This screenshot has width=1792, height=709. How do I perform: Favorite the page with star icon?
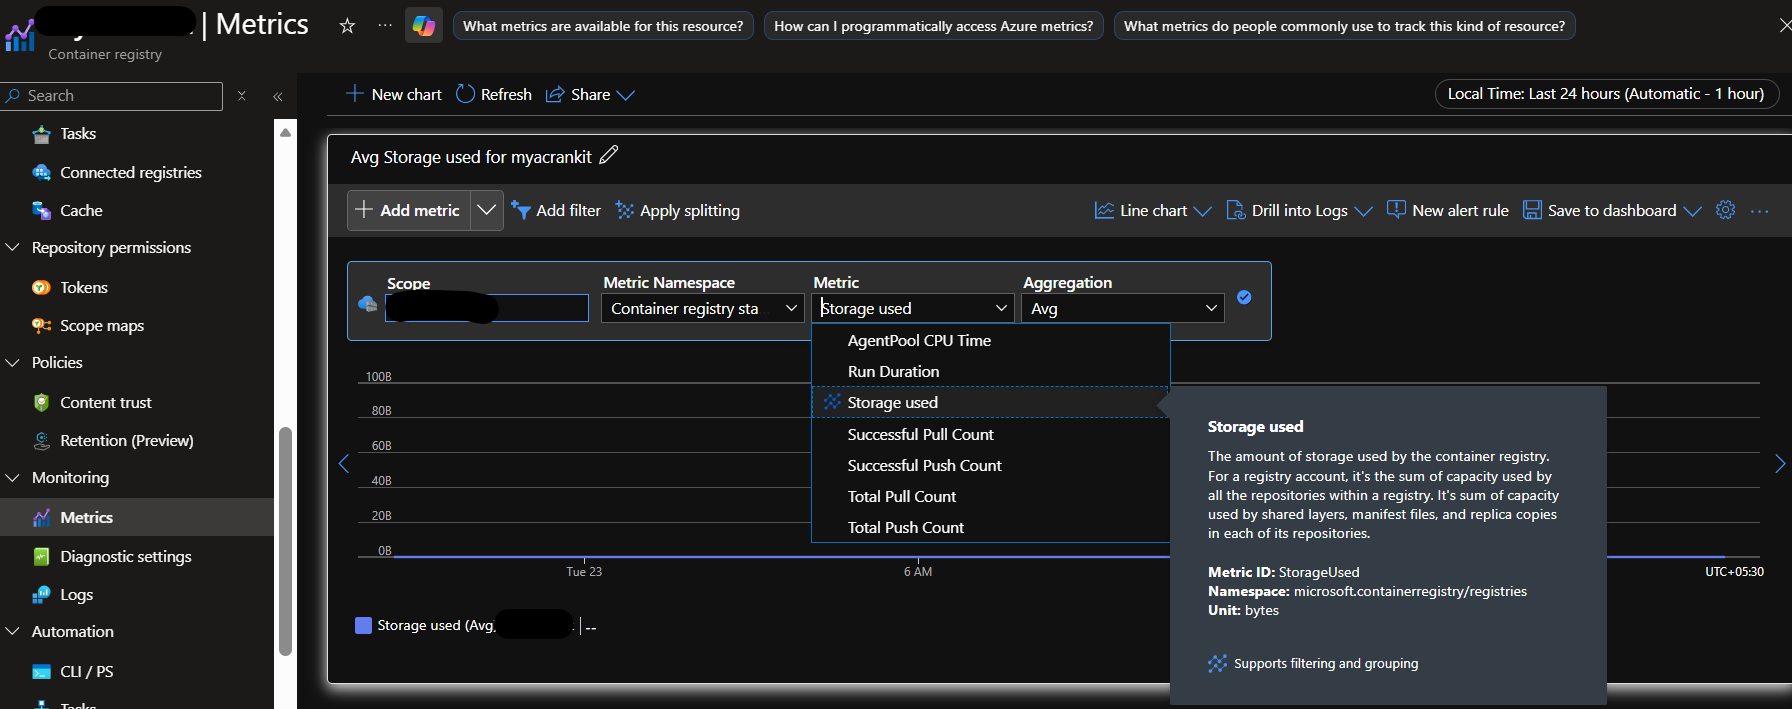click(x=347, y=26)
